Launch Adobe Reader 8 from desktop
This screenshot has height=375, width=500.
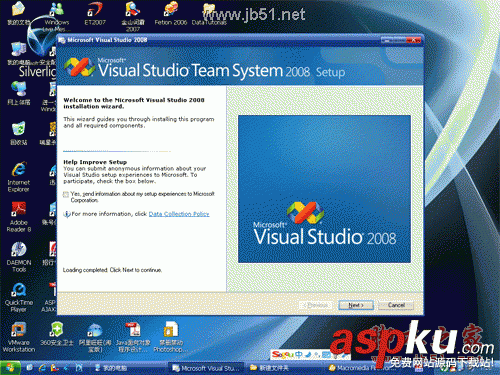19,217
